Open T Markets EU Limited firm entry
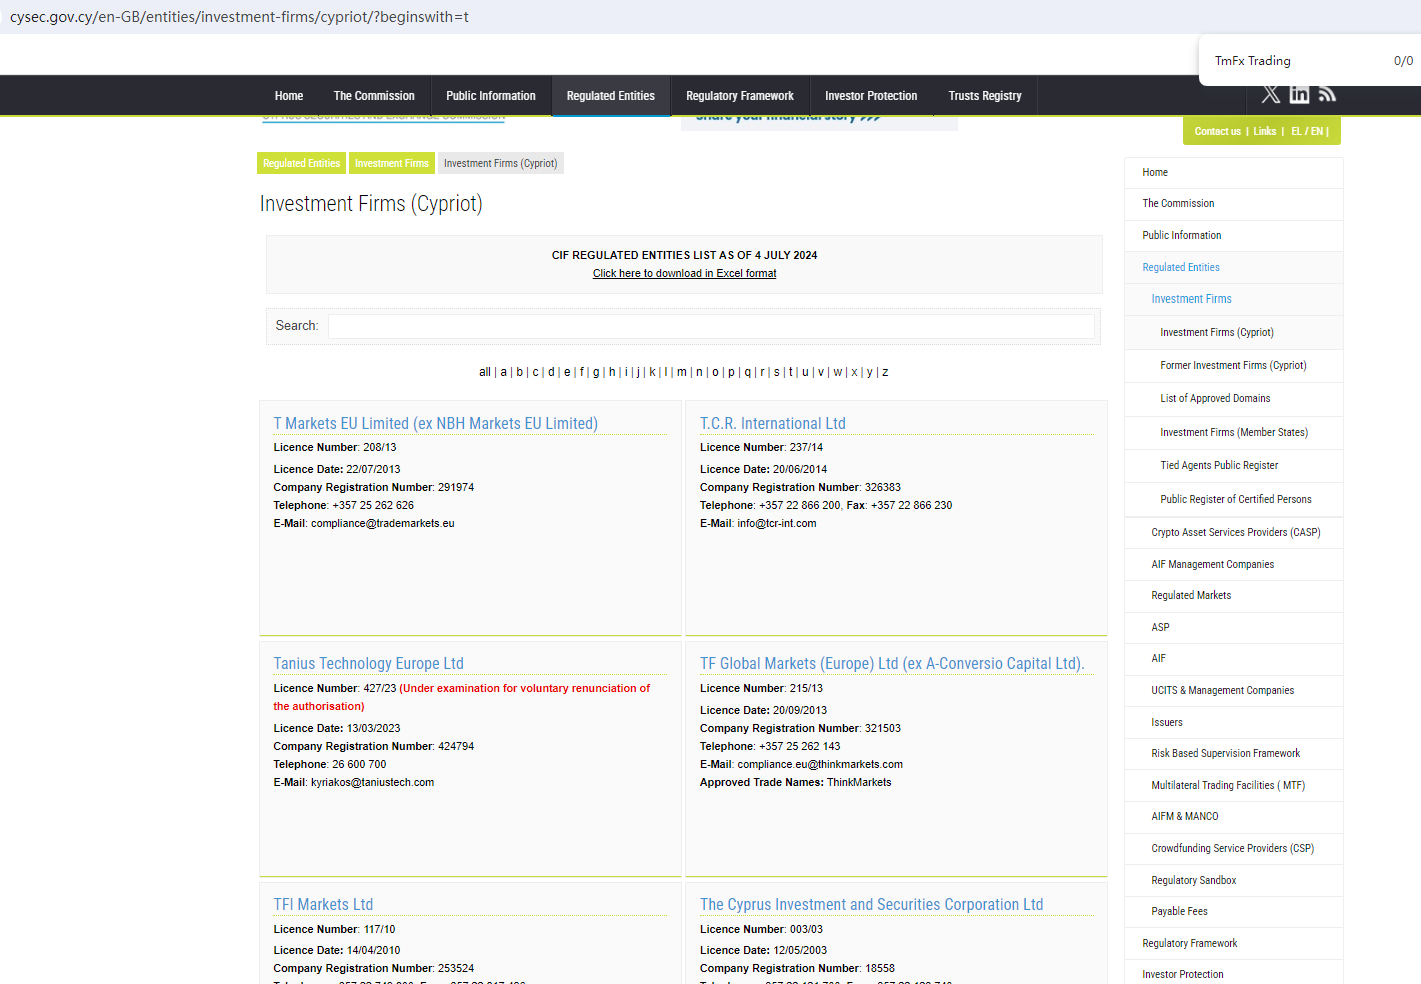The height and width of the screenshot is (984, 1421). [x=435, y=424]
